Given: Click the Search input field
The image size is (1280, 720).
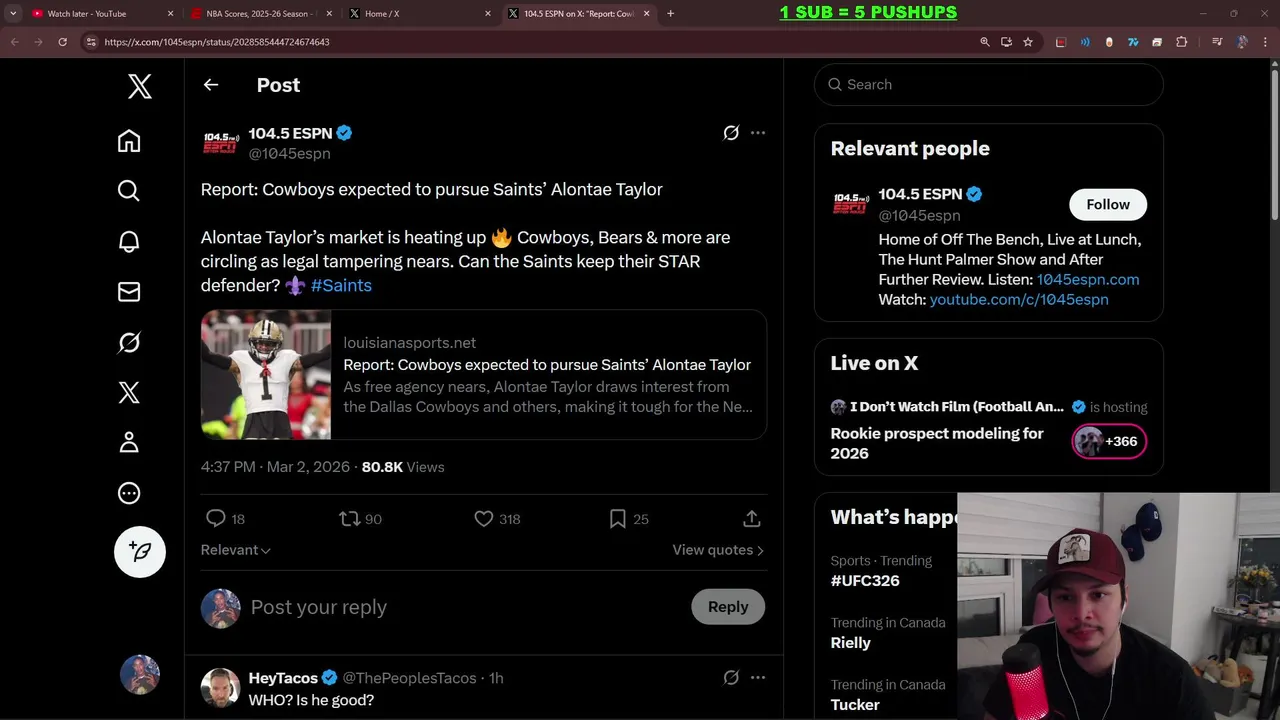Looking at the screenshot, I should tap(989, 85).
